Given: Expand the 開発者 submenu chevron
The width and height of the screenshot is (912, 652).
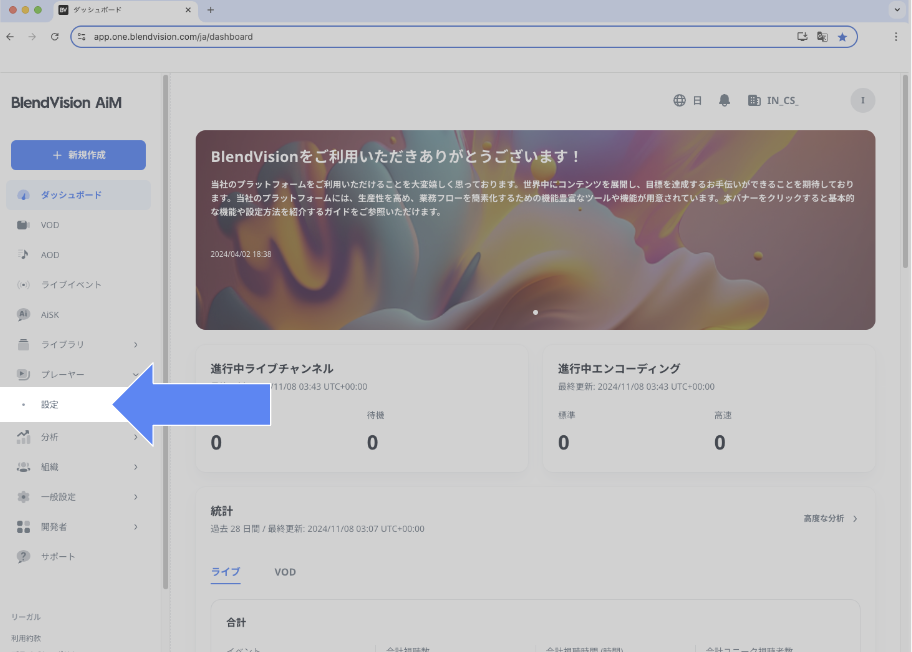Looking at the screenshot, I should (136, 527).
